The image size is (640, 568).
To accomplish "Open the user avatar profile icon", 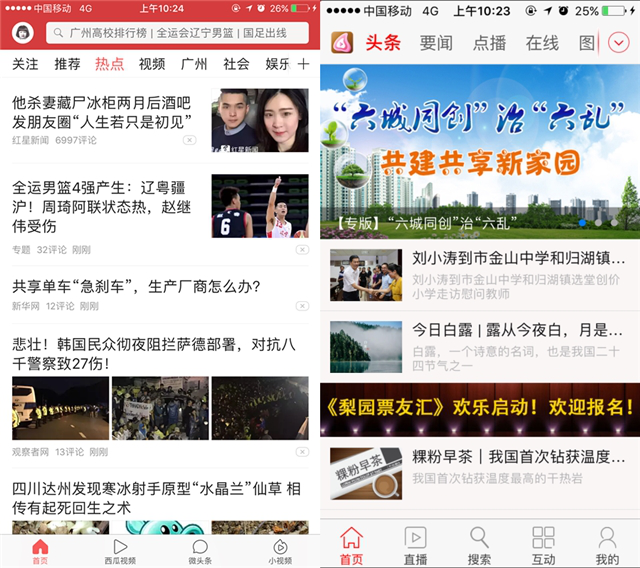I will pyautogui.click(x=20, y=33).
